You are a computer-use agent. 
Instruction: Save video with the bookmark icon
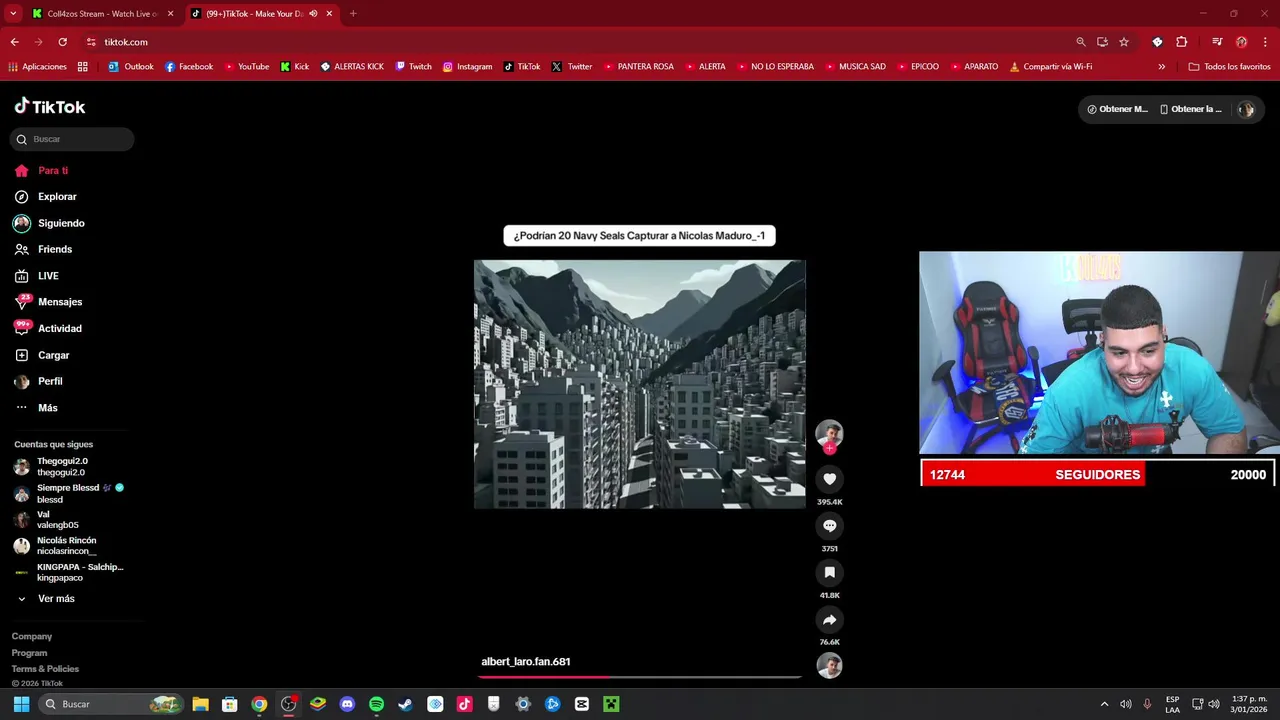point(829,572)
